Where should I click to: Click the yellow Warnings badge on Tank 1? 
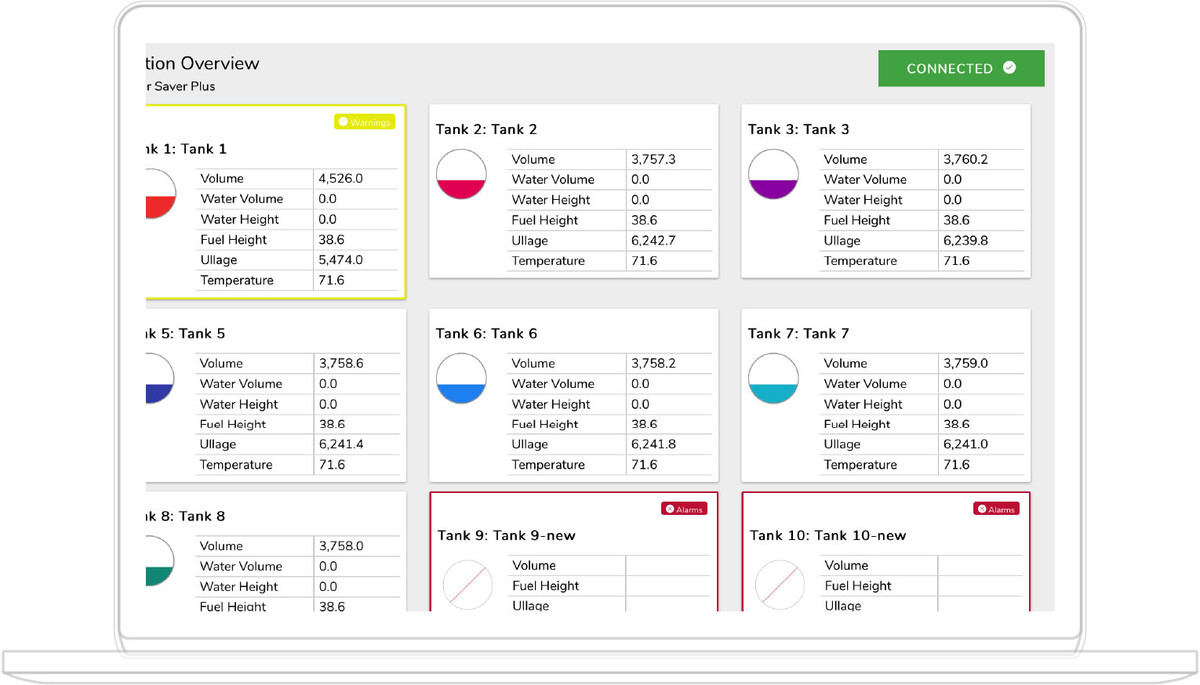coord(365,122)
